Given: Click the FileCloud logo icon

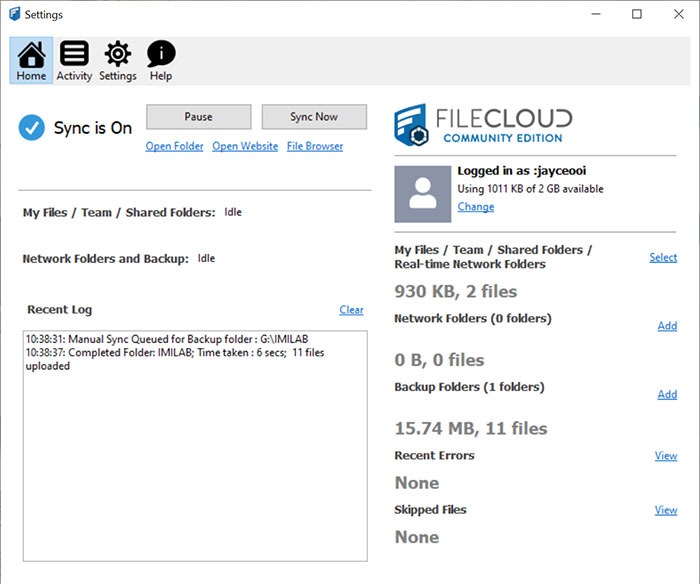Looking at the screenshot, I should click(411, 125).
